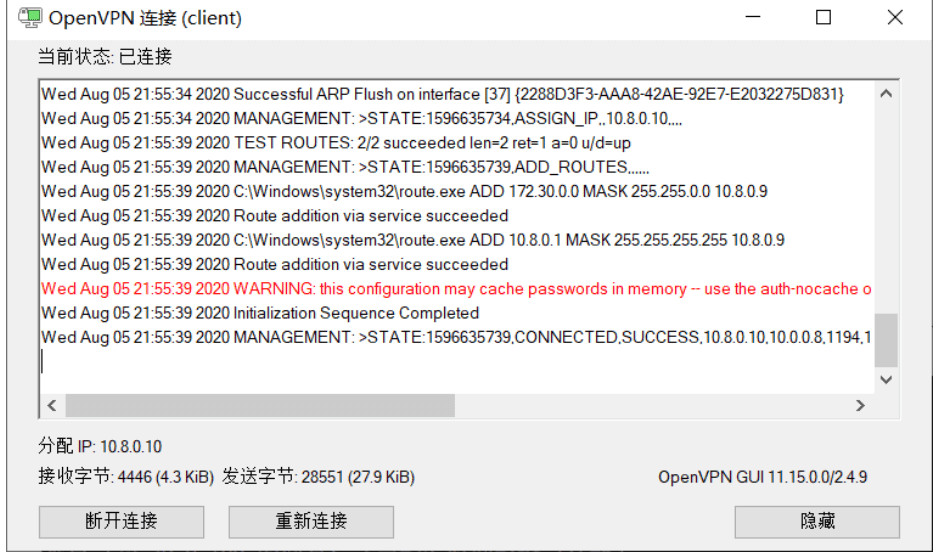Minimize the OpenVPN connection window

tap(753, 17)
